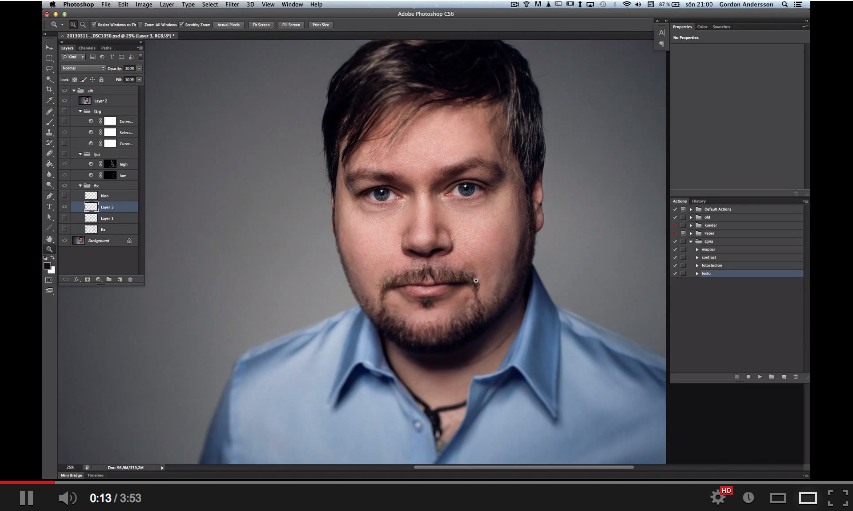Enable Zoom All Windows checkbox
853x511 pixels.
[x=141, y=24]
